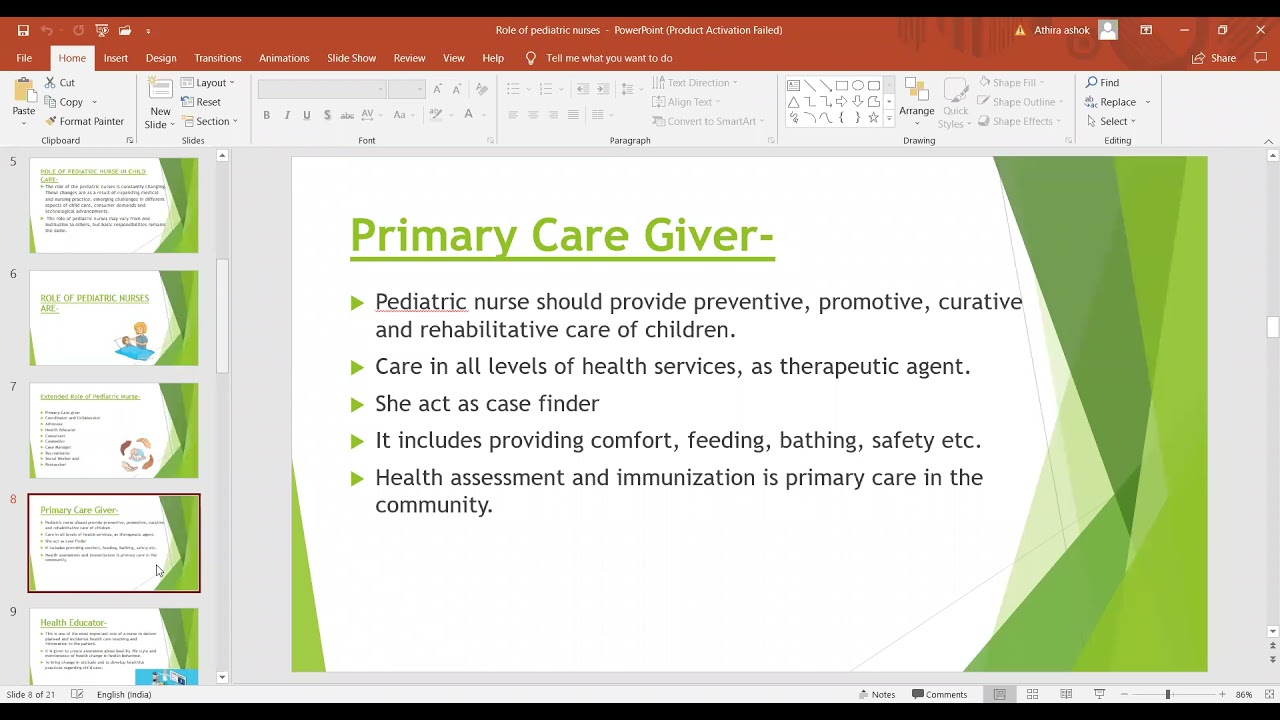This screenshot has height=720, width=1280.
Task: Toggle the Notes pane from status bar
Action: point(877,694)
